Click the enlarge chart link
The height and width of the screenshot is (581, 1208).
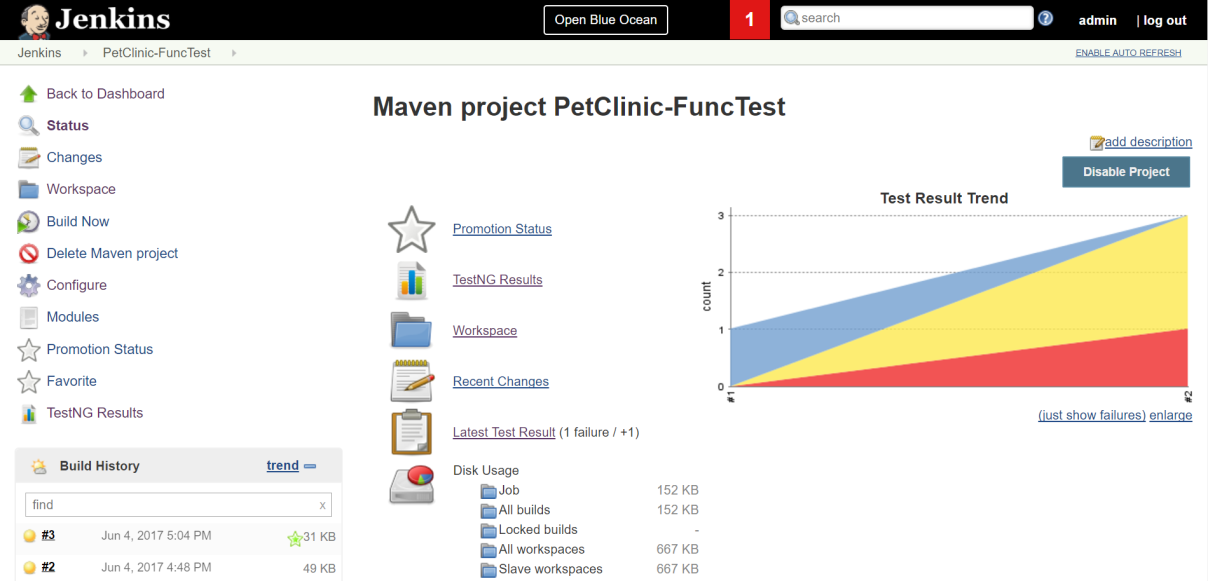(x=1171, y=415)
